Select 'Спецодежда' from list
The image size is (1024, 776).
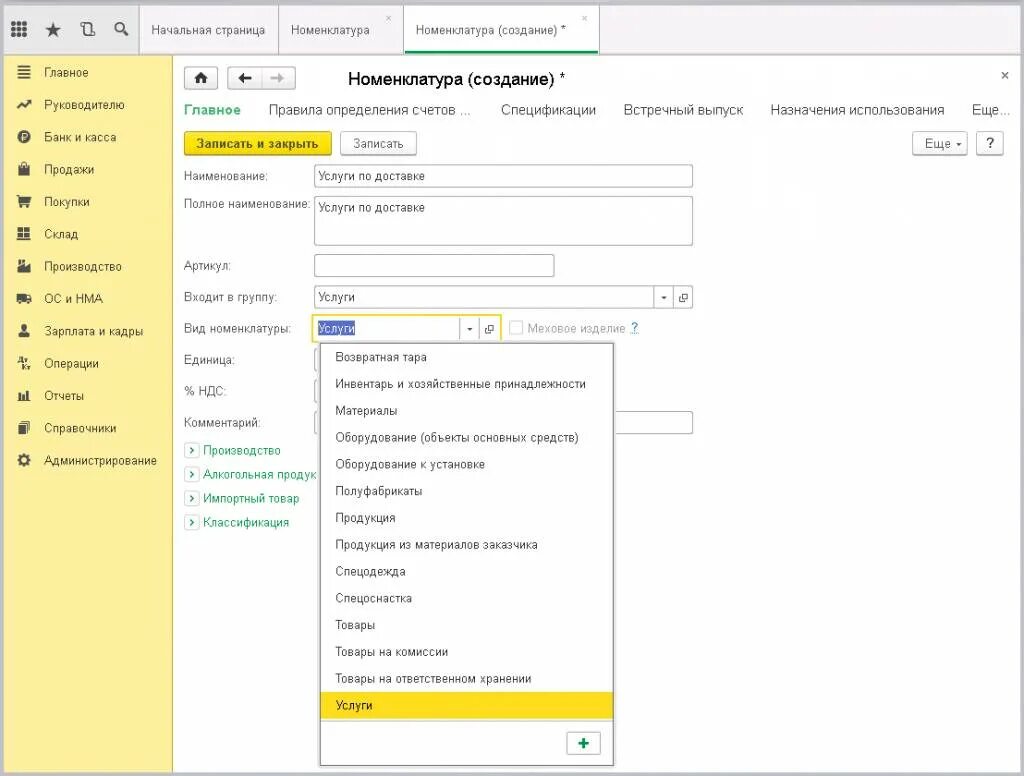tap(466, 572)
